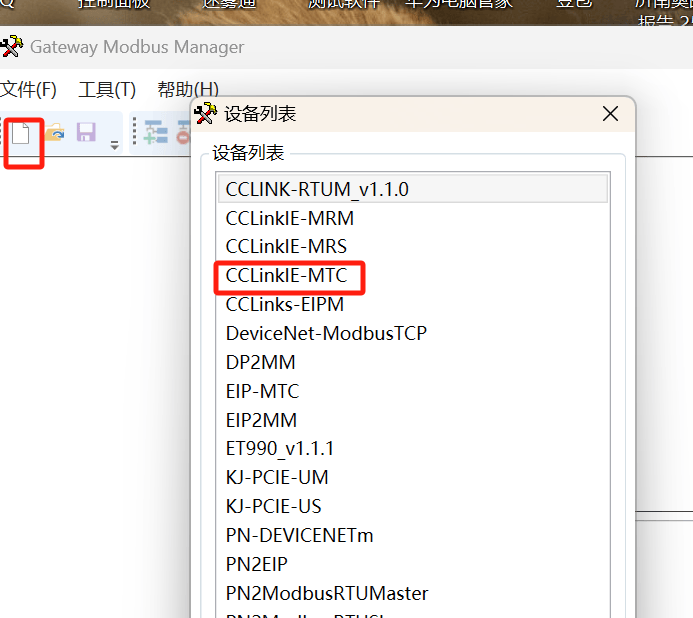Select KJ-PCIE-US device entry

click(413, 507)
